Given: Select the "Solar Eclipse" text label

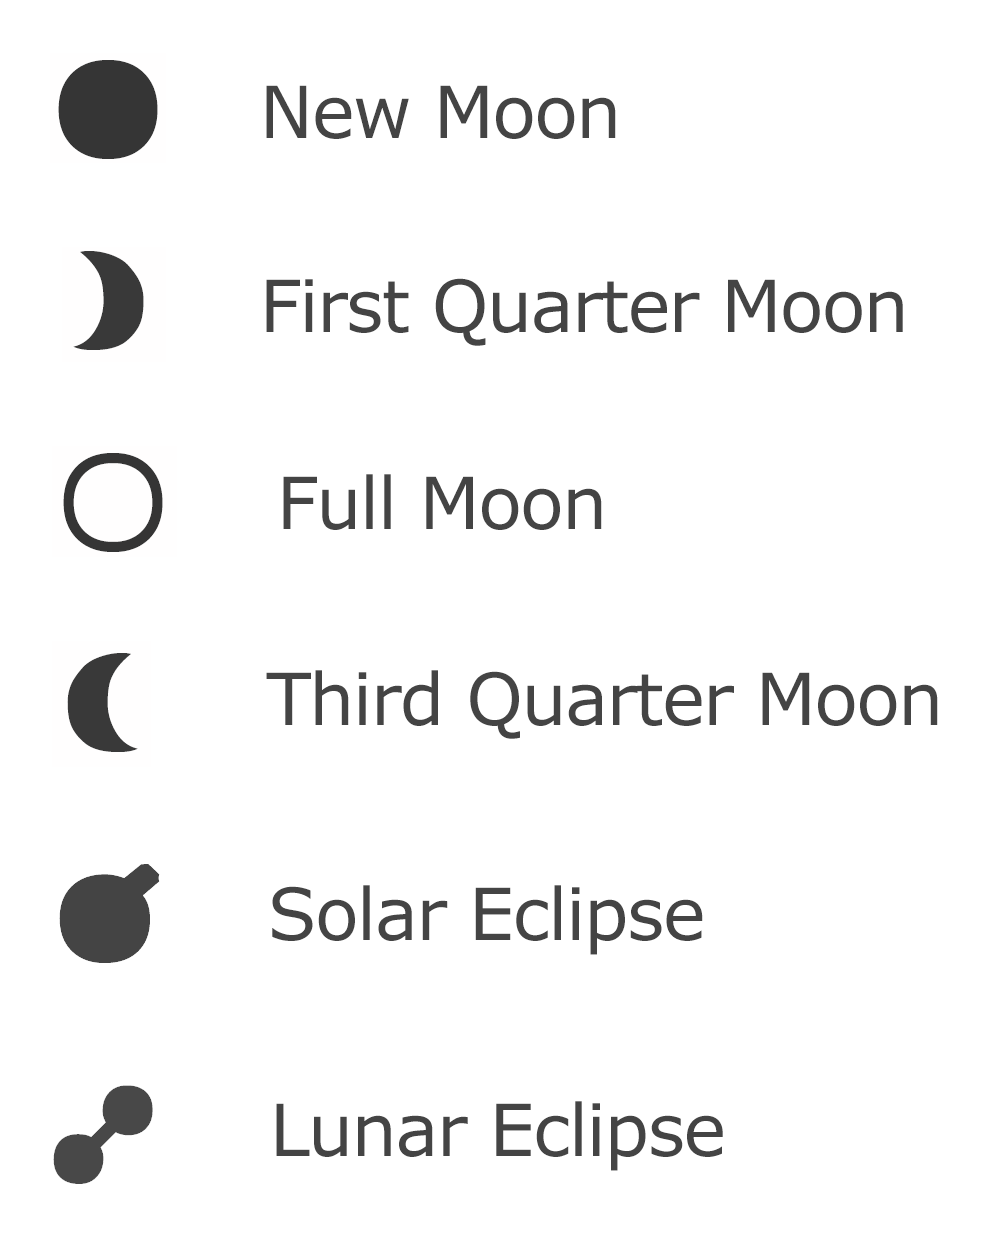Looking at the screenshot, I should pyautogui.click(x=486, y=915).
